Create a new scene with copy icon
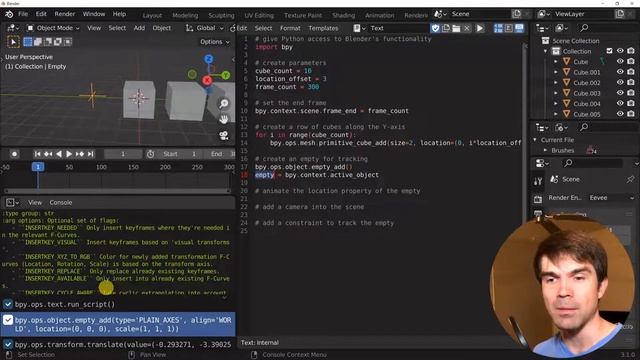The image size is (640, 360). [517, 14]
